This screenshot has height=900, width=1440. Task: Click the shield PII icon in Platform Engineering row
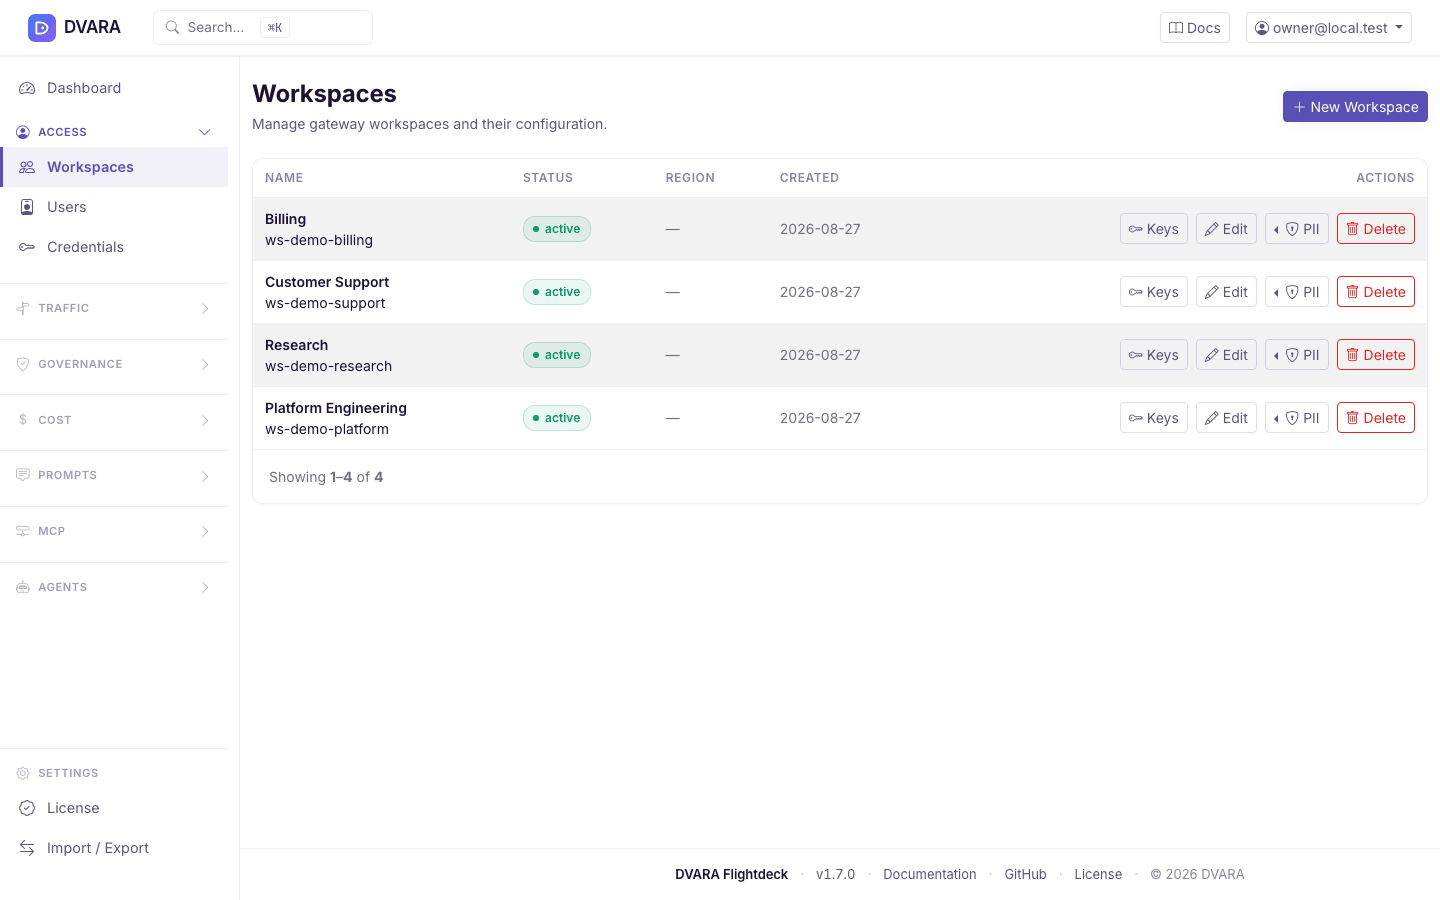point(1292,418)
